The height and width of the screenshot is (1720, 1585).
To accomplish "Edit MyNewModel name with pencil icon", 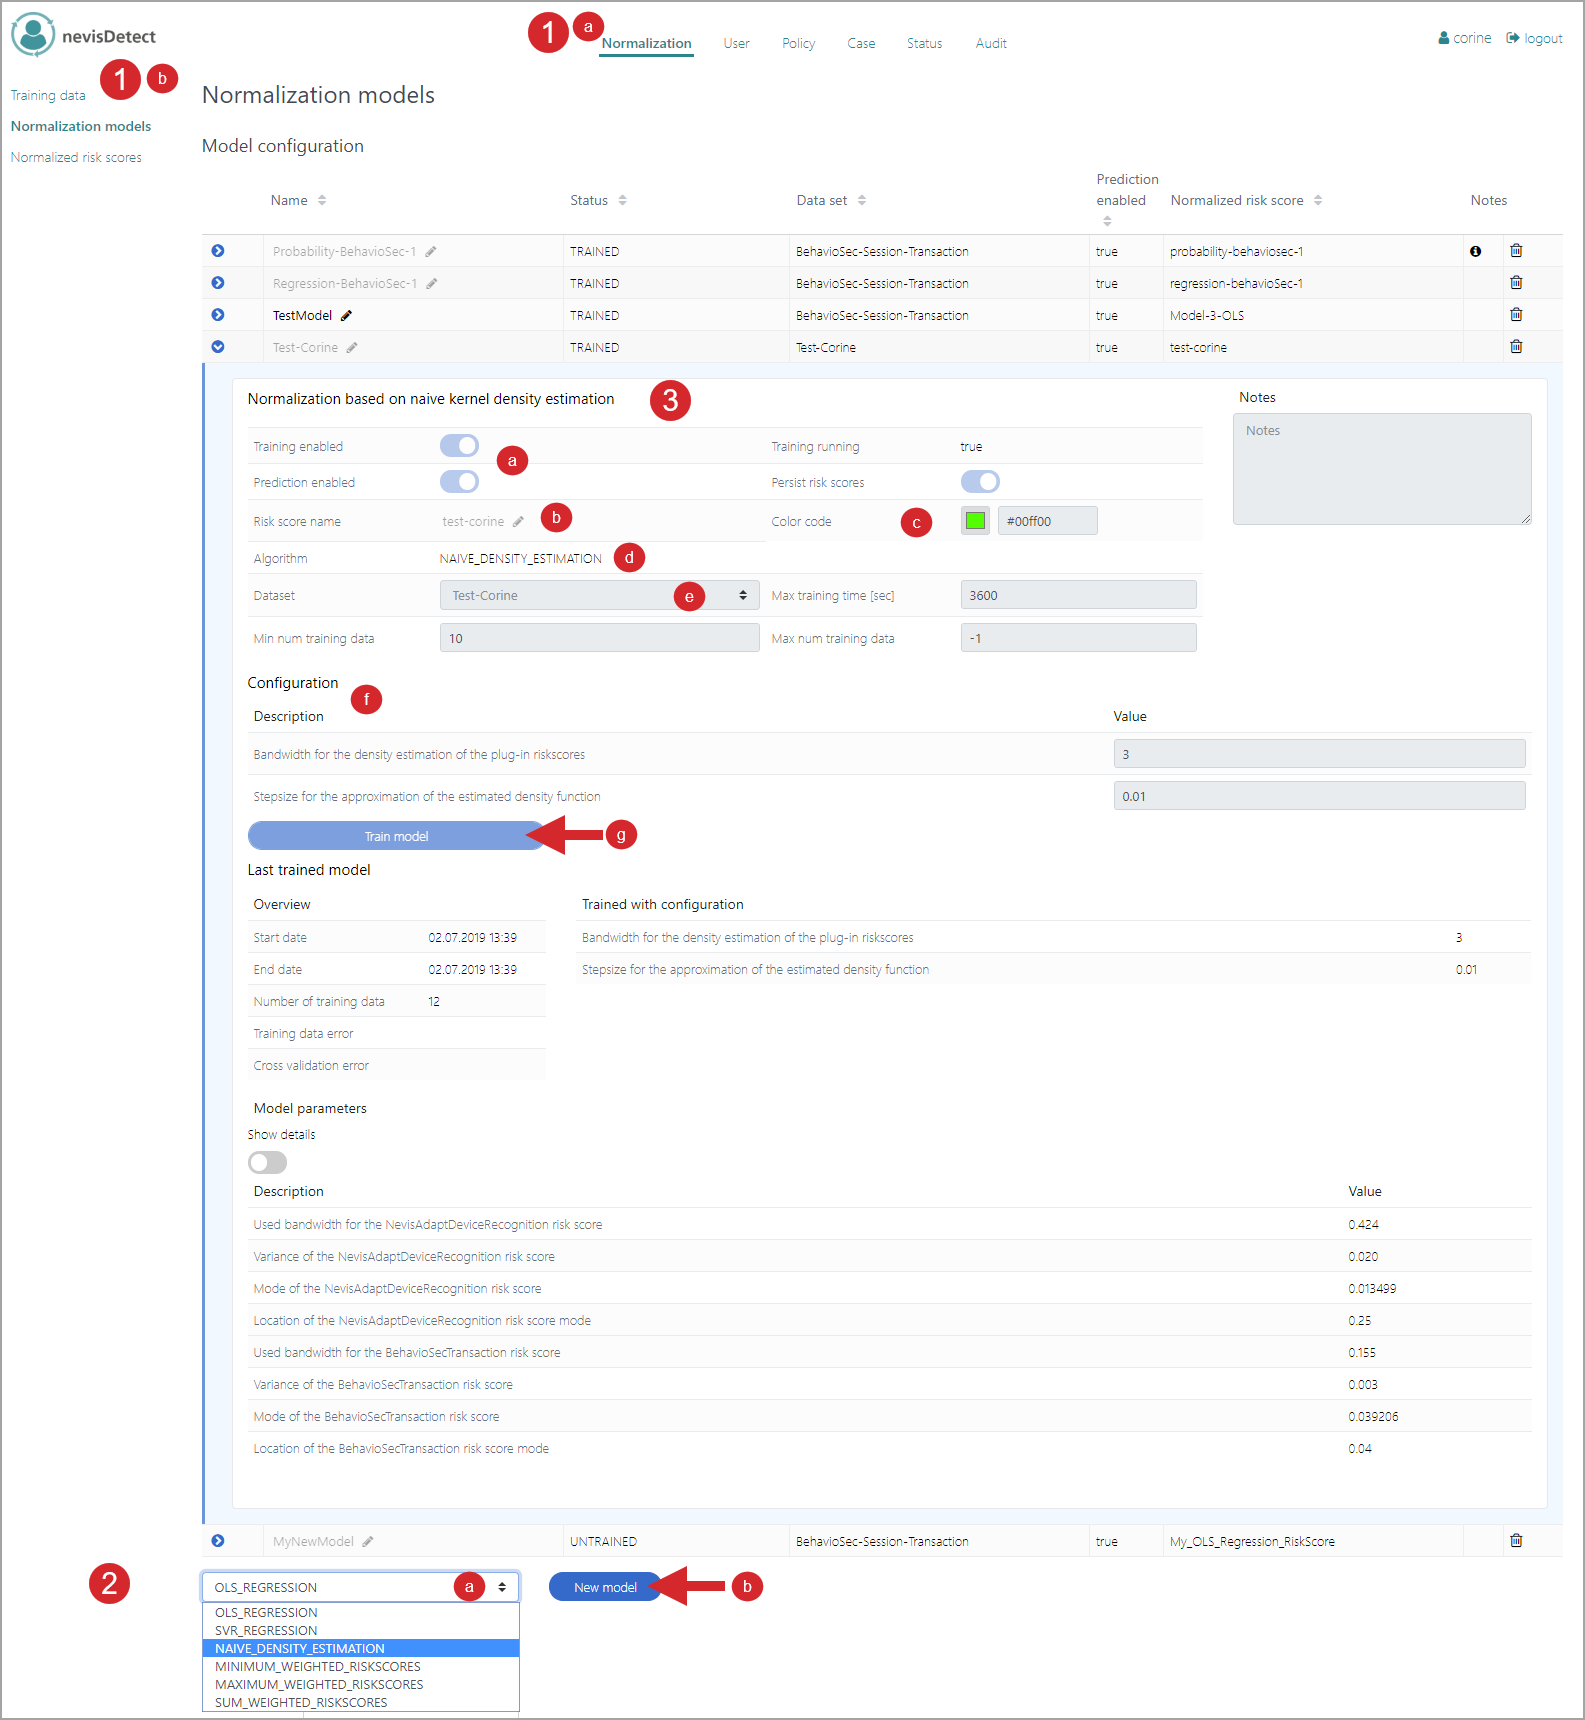I will [368, 1542].
